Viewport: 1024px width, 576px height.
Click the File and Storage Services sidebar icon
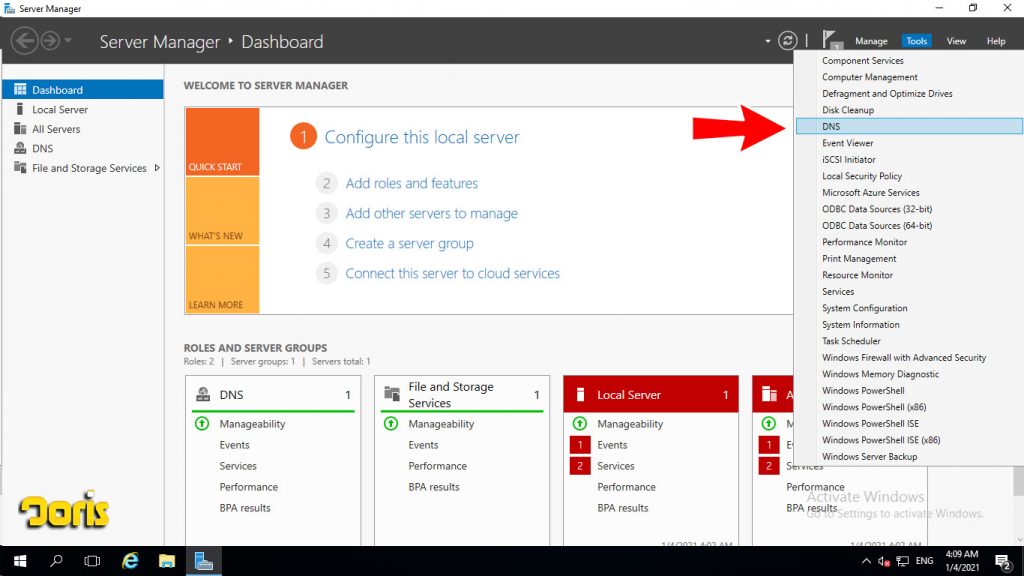20,168
